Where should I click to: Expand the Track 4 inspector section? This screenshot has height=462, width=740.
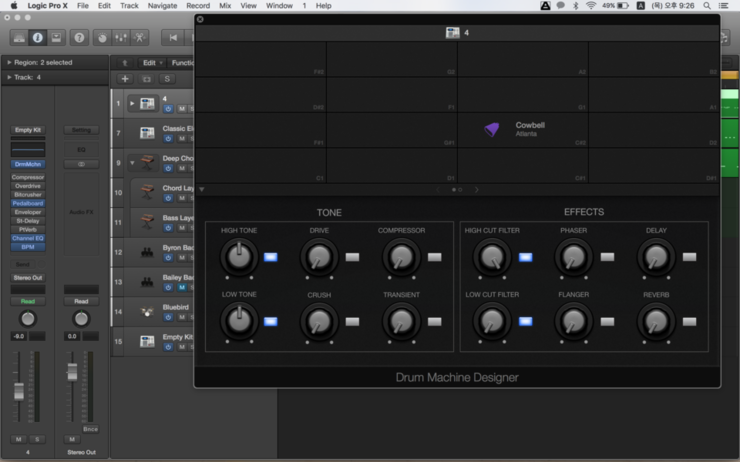pyautogui.click(x=9, y=77)
